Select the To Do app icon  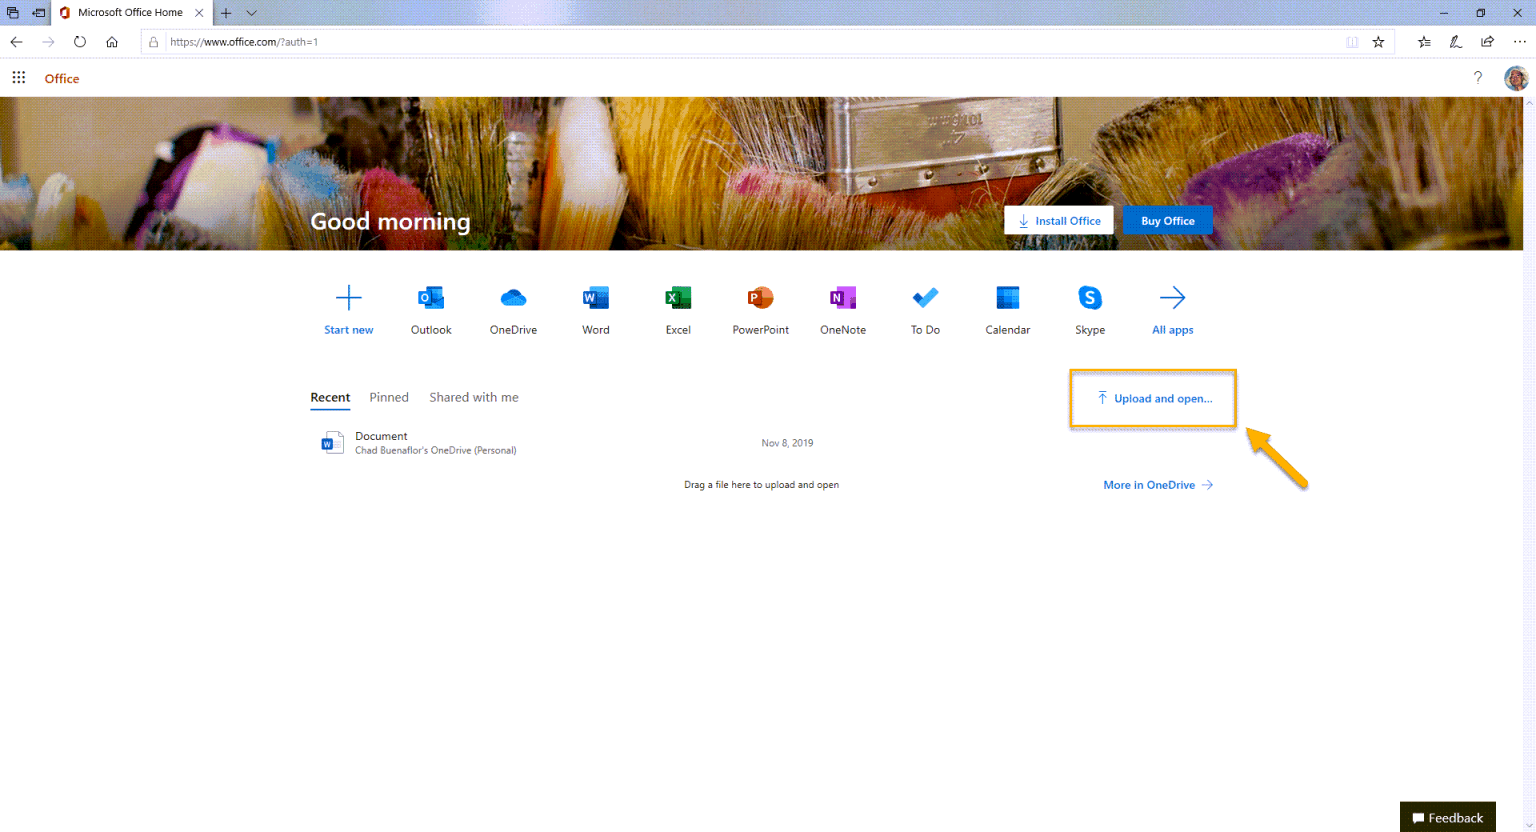[924, 305]
